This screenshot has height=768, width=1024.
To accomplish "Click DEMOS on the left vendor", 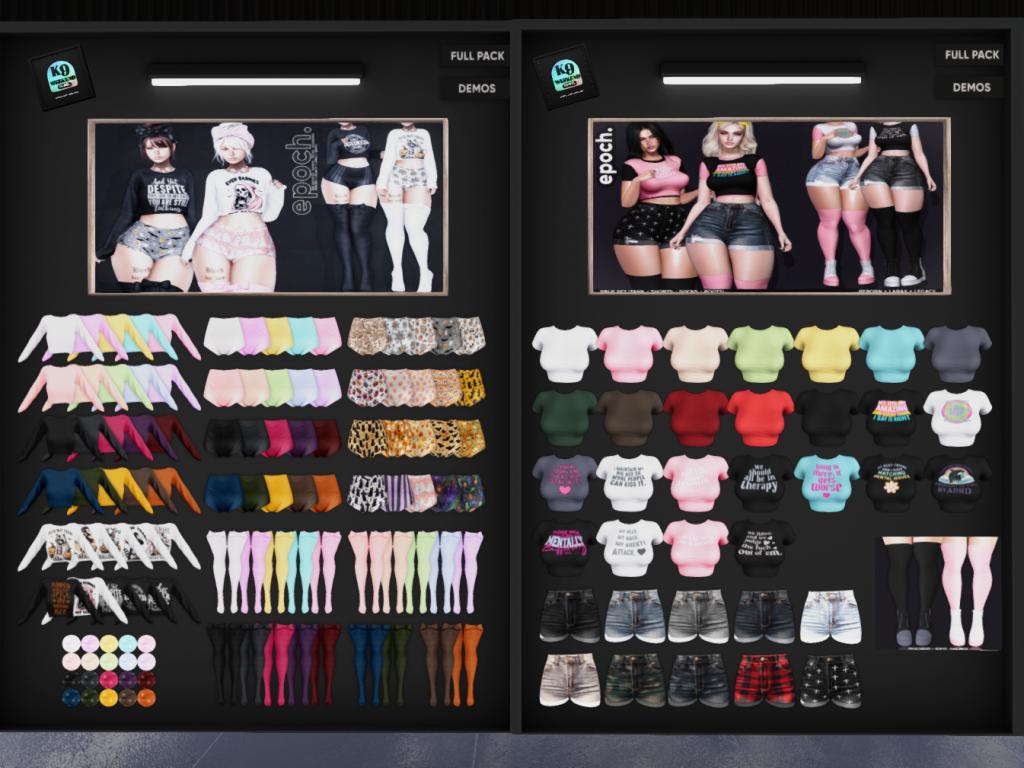I will (x=477, y=88).
